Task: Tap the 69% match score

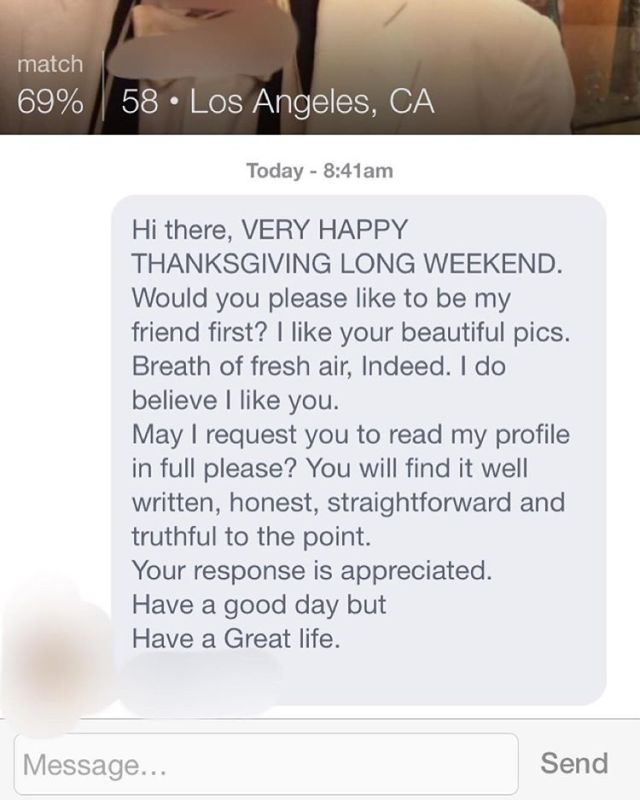Action: tap(49, 104)
